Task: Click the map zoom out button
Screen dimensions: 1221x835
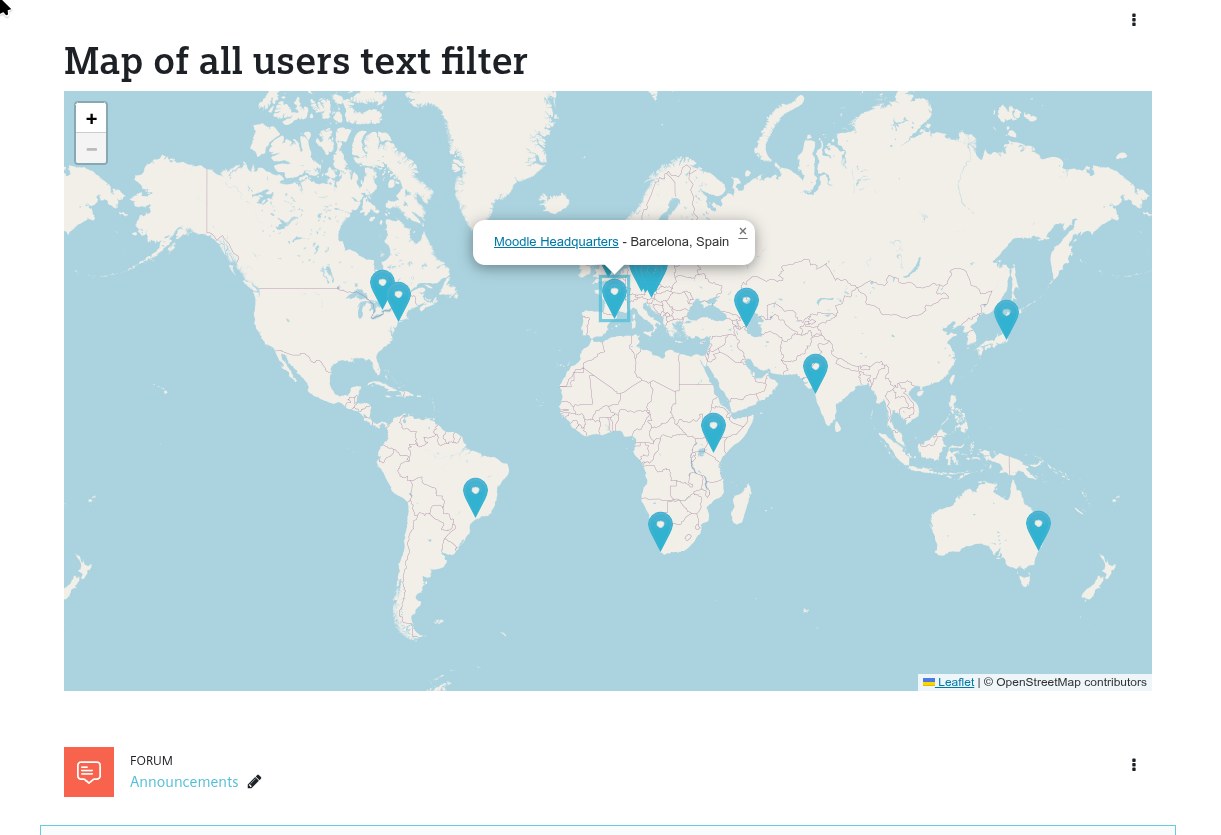Action: pyautogui.click(x=91, y=149)
